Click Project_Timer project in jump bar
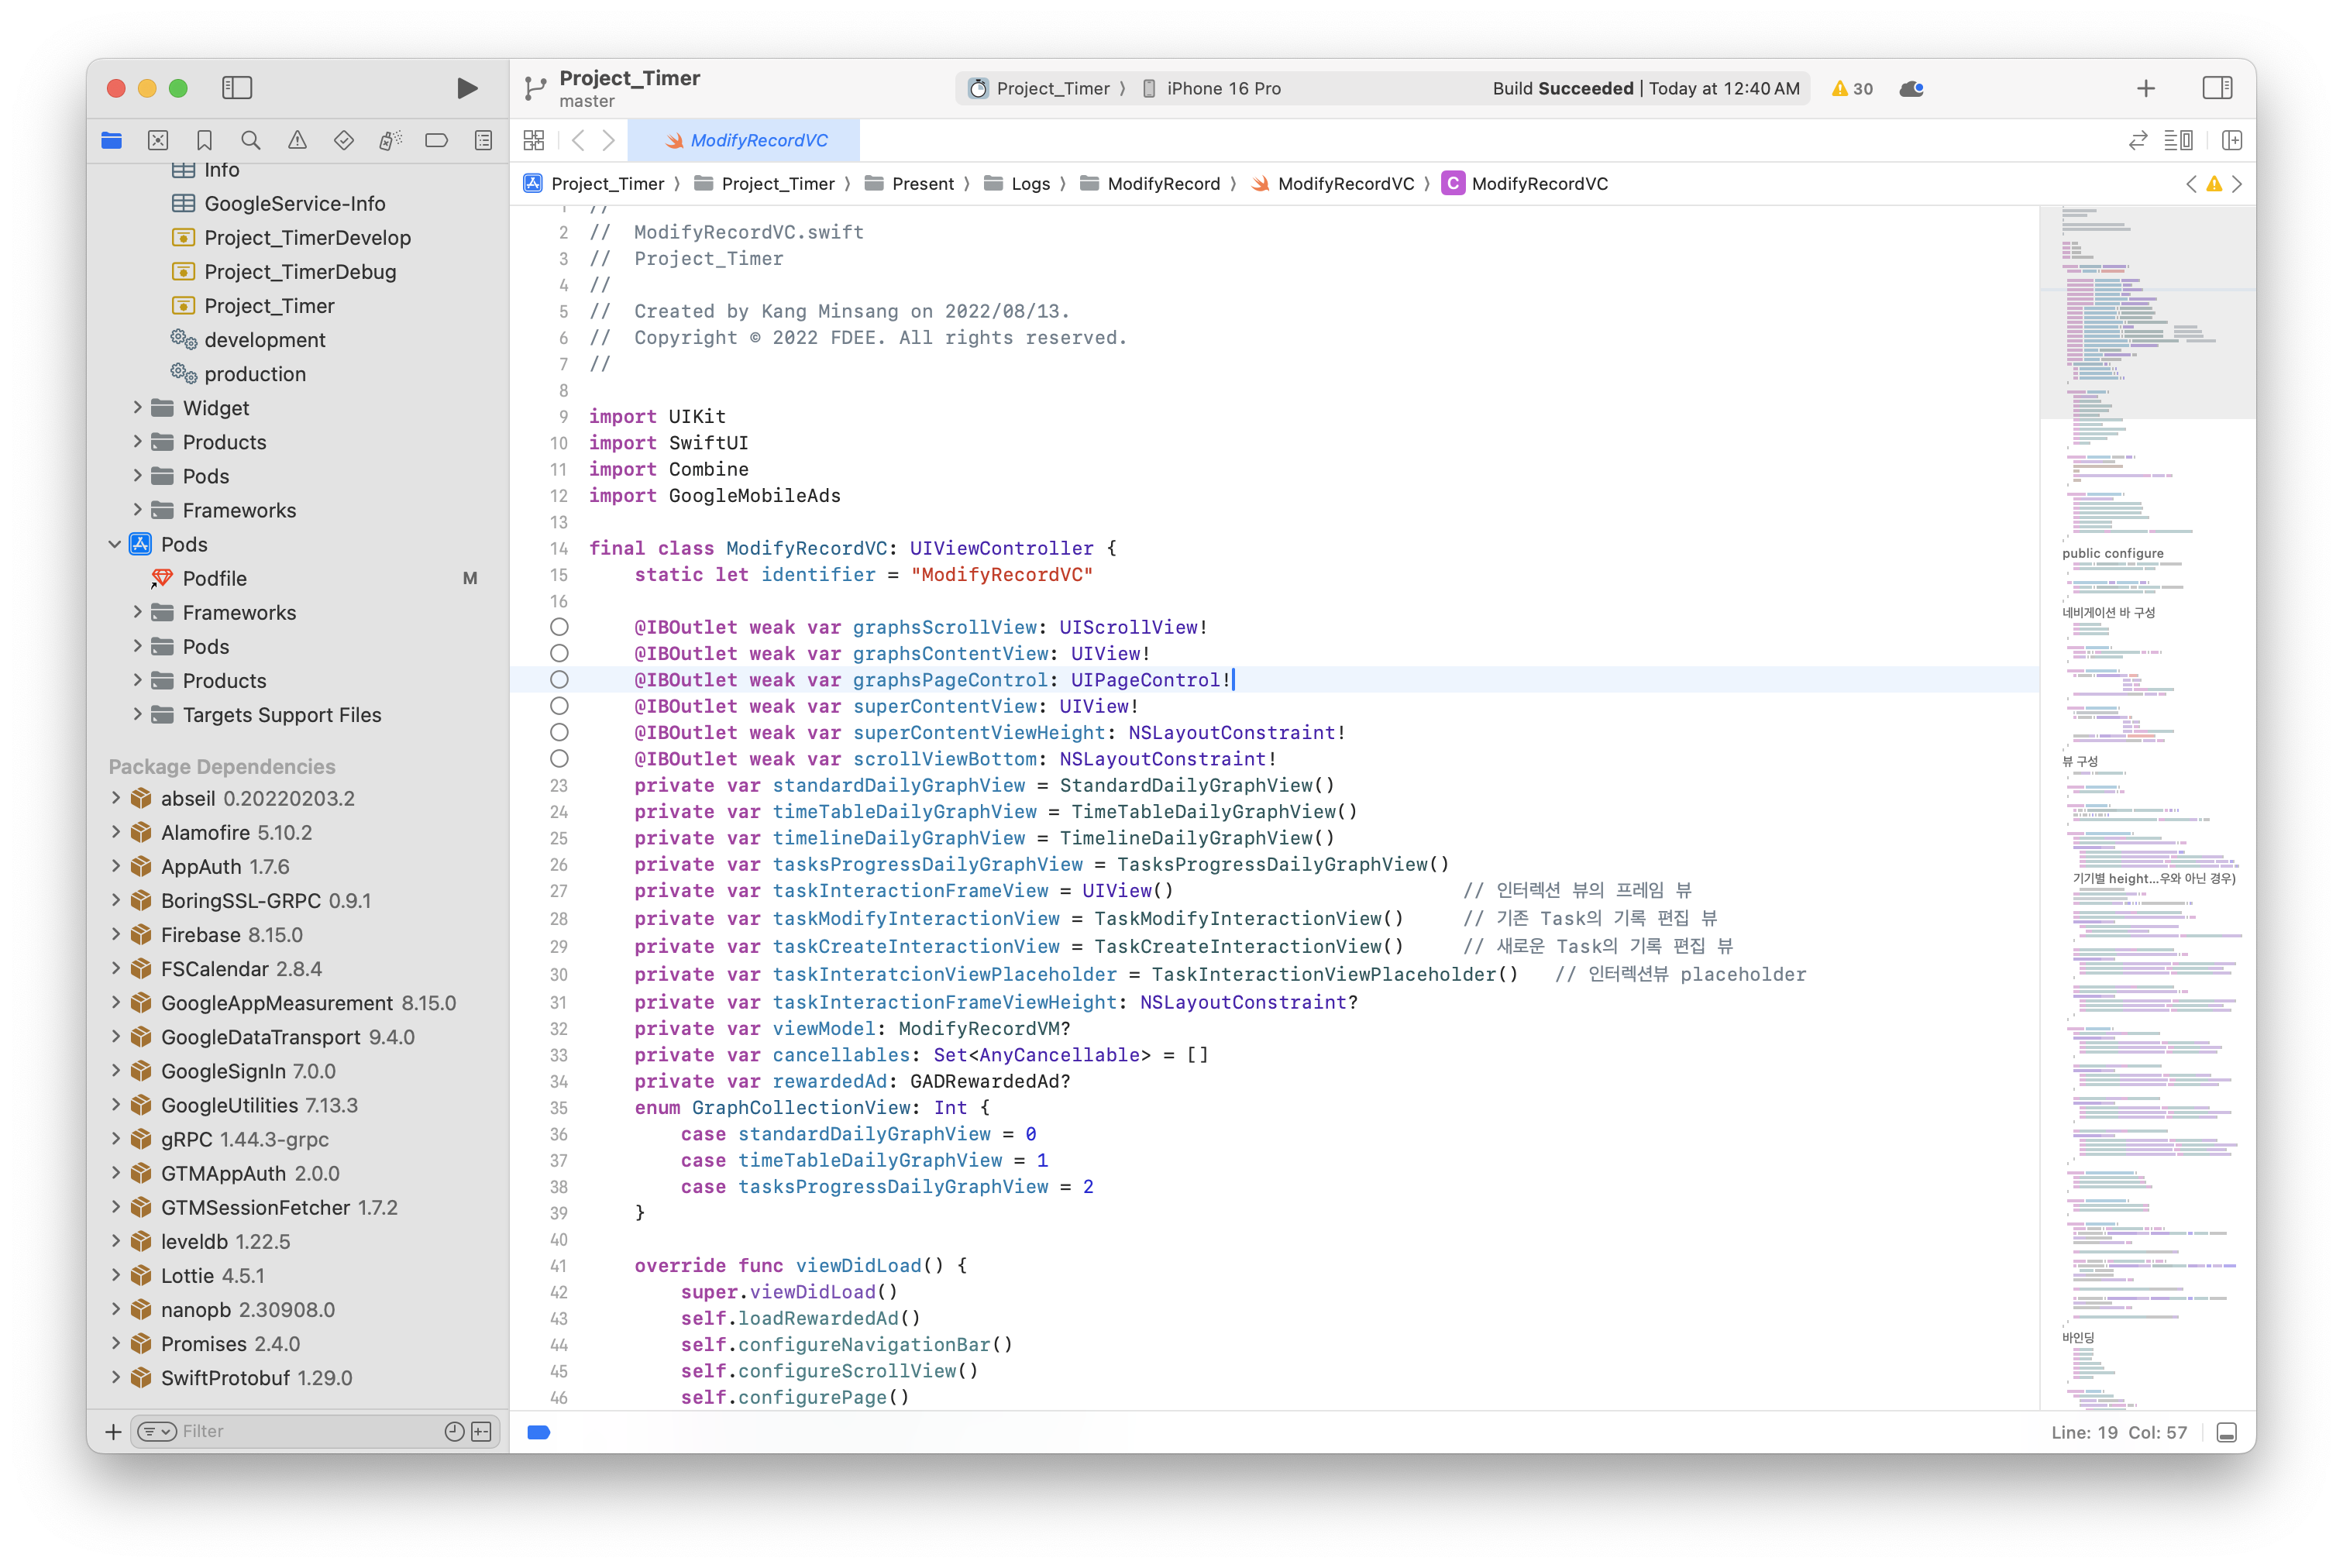 click(594, 184)
